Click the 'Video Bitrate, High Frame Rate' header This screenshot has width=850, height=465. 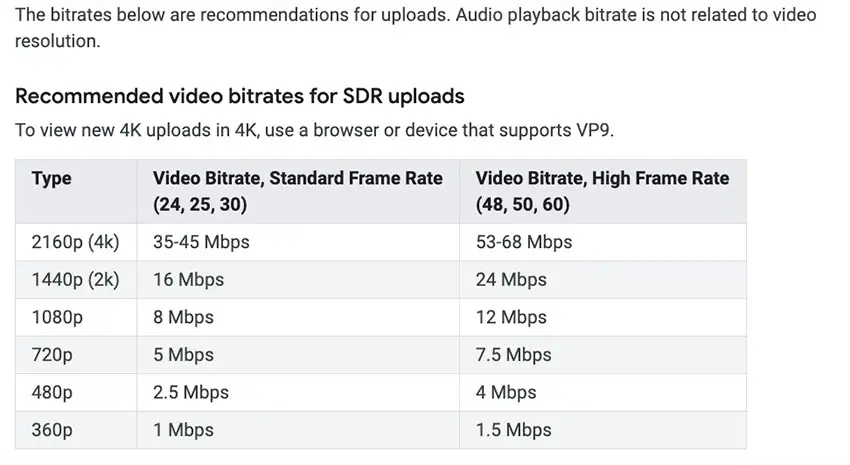pyautogui.click(x=602, y=191)
